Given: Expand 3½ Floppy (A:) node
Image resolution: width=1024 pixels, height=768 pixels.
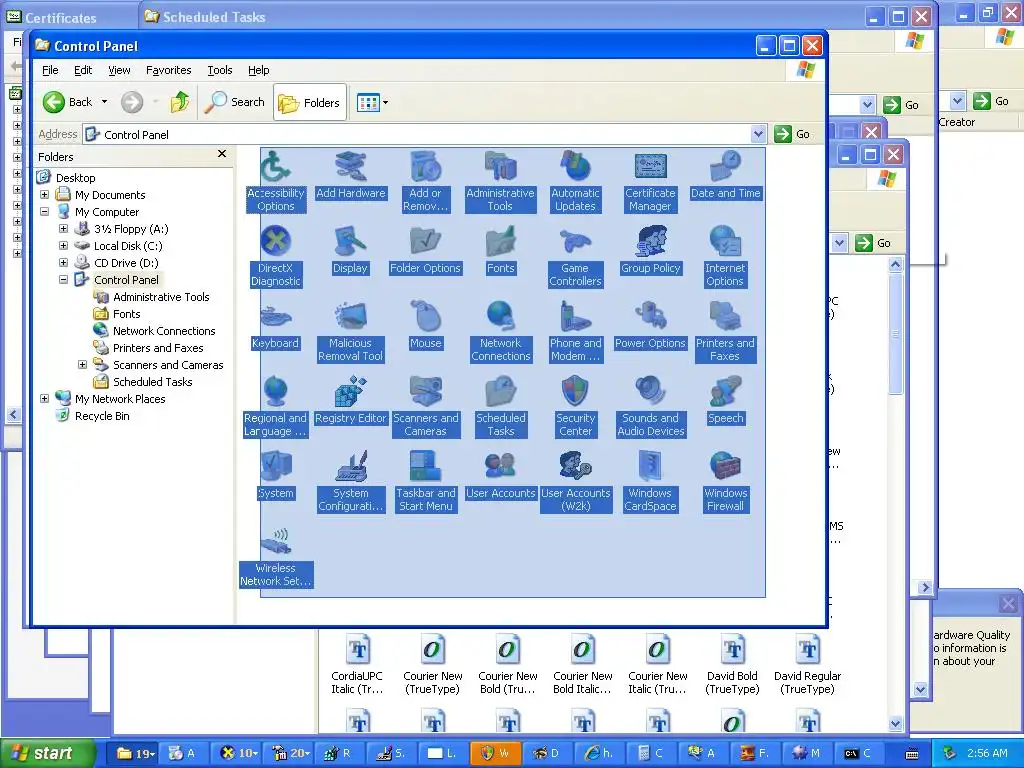Looking at the screenshot, I should (x=63, y=229).
